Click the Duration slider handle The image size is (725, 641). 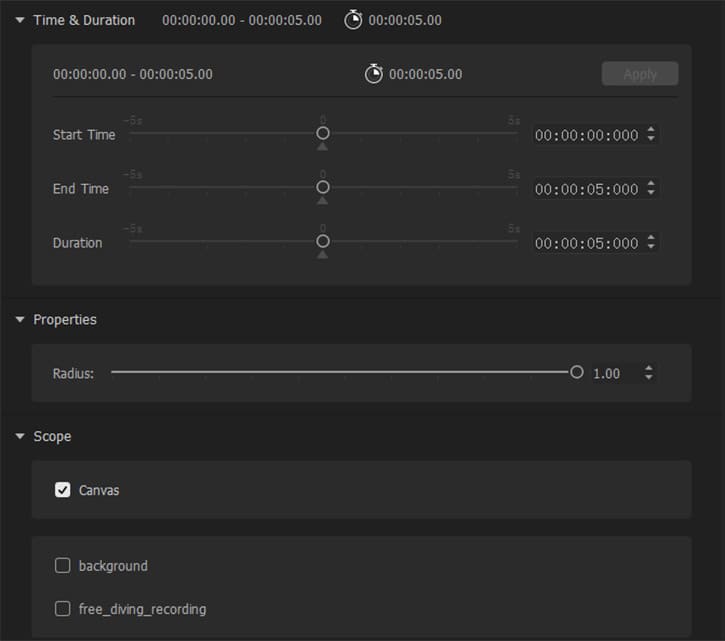tap(323, 241)
